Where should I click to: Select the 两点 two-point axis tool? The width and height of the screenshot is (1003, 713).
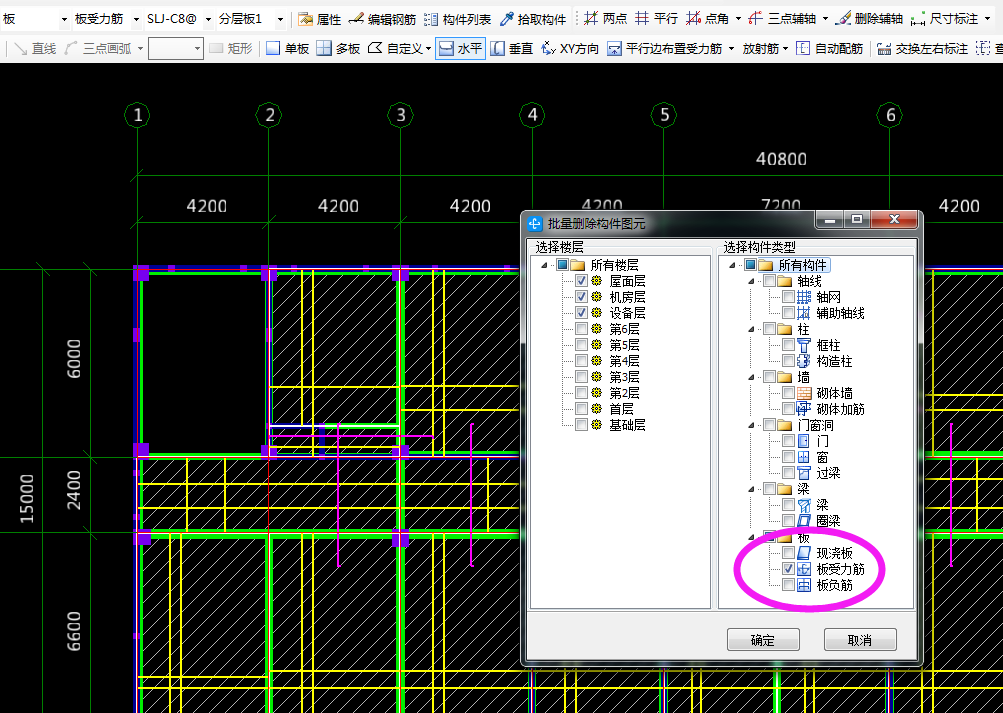click(606, 19)
